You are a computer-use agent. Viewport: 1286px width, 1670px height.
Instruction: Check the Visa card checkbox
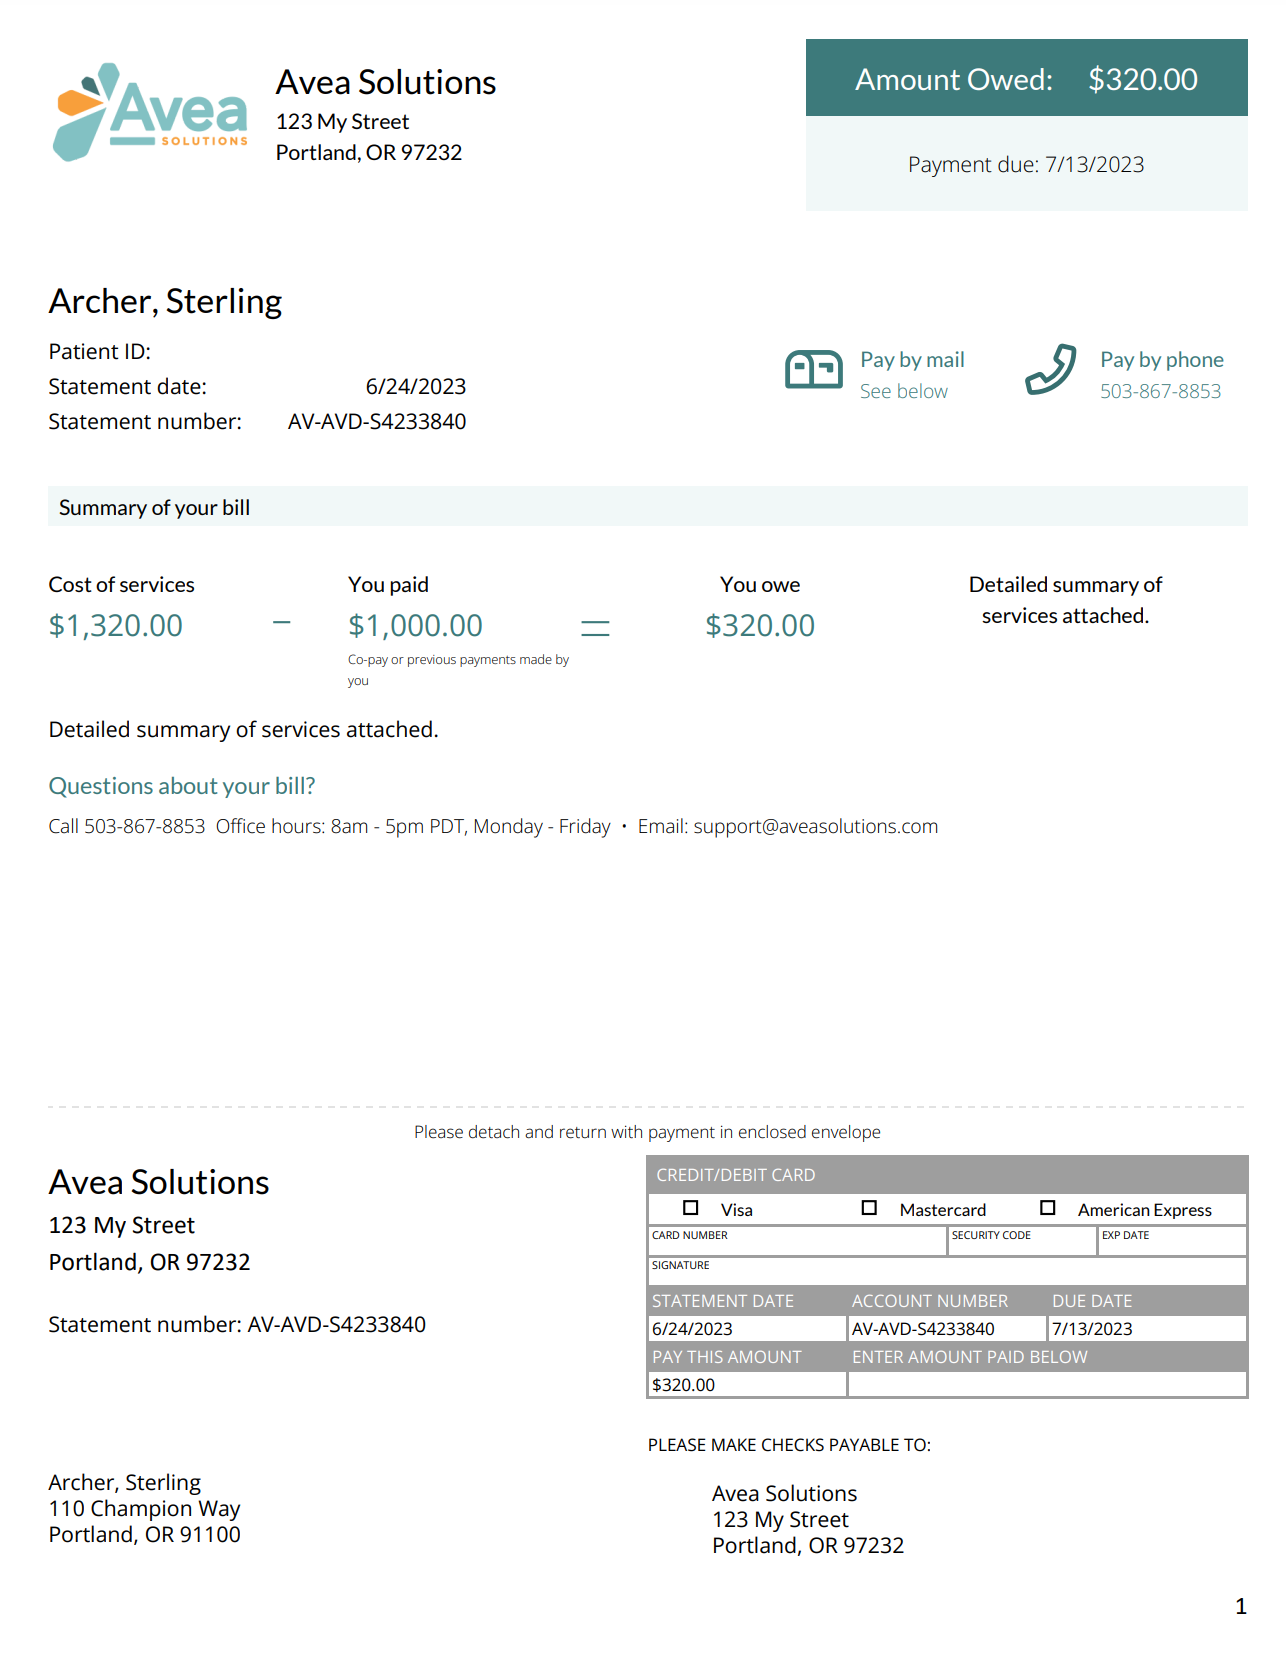pos(690,1208)
